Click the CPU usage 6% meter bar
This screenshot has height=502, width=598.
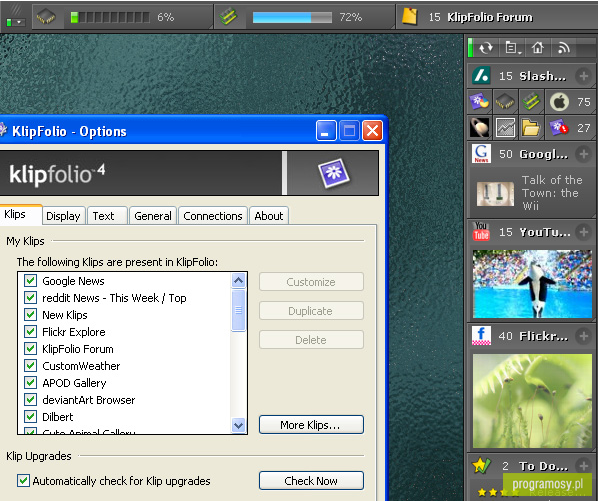coord(110,17)
